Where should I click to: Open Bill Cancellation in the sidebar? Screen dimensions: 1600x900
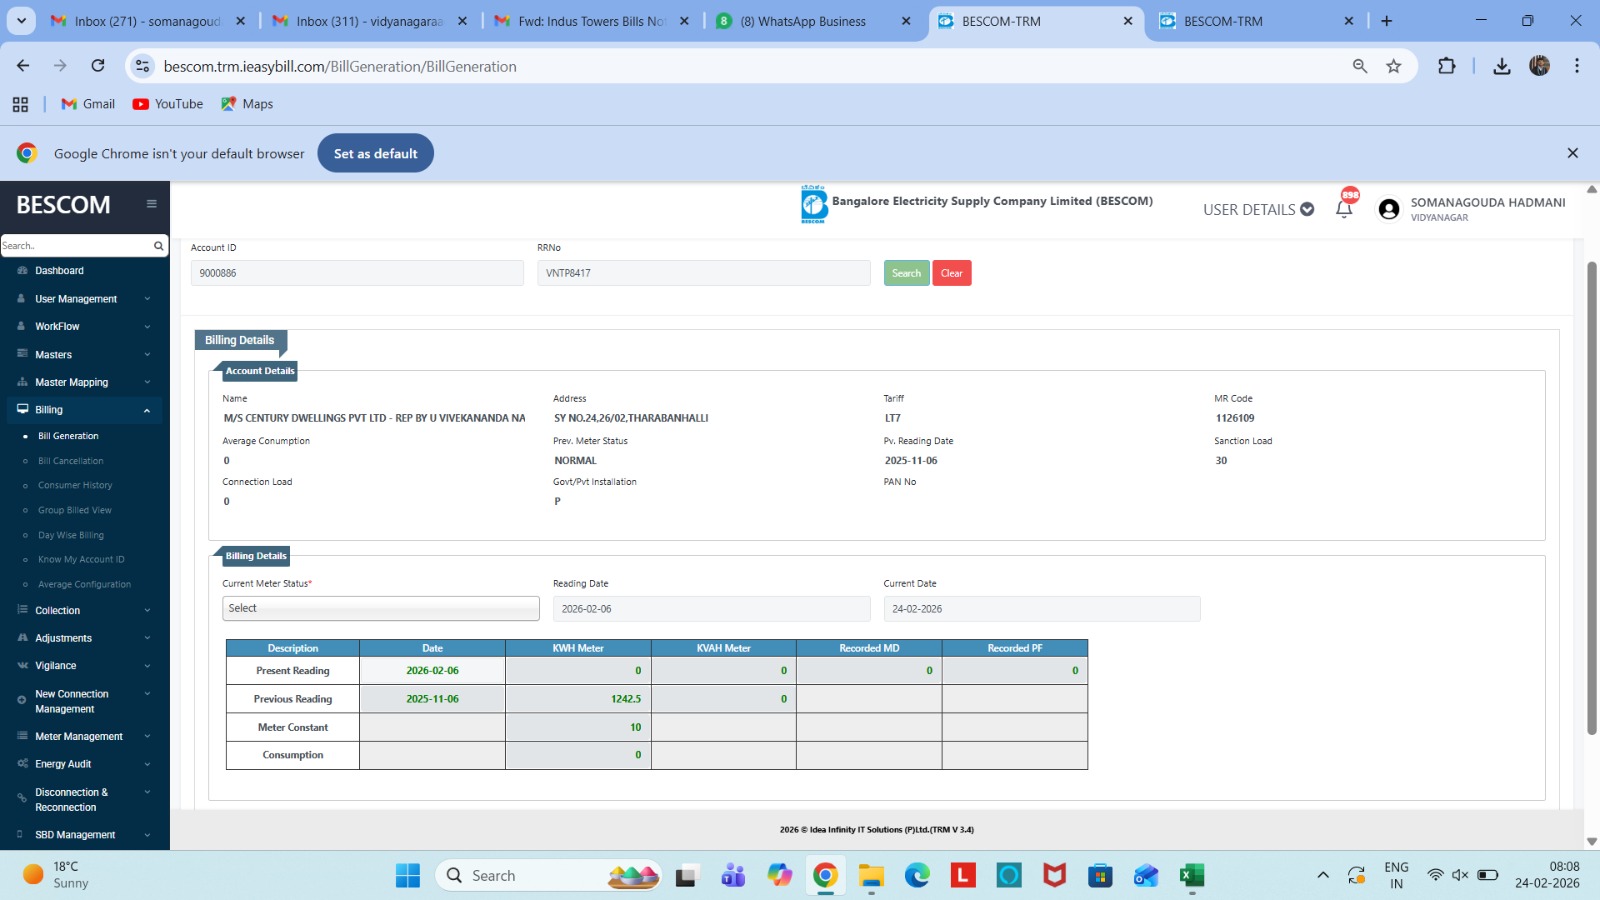pos(71,461)
